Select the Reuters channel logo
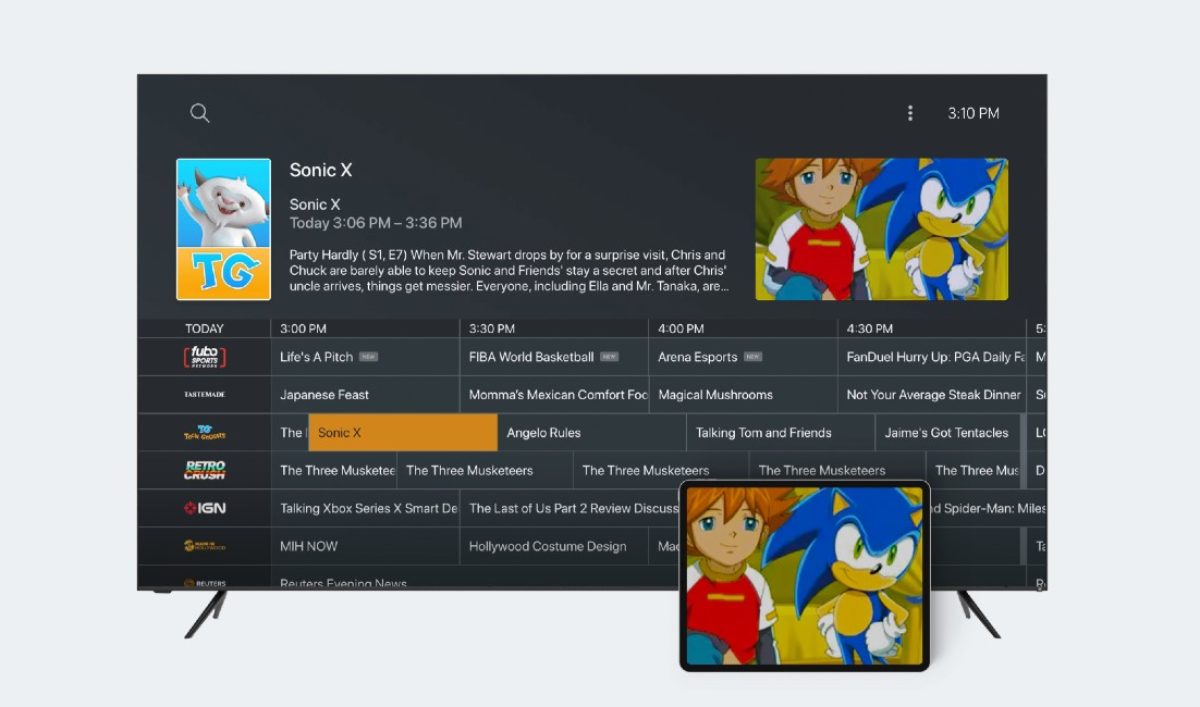The height and width of the screenshot is (707, 1200). [204, 582]
